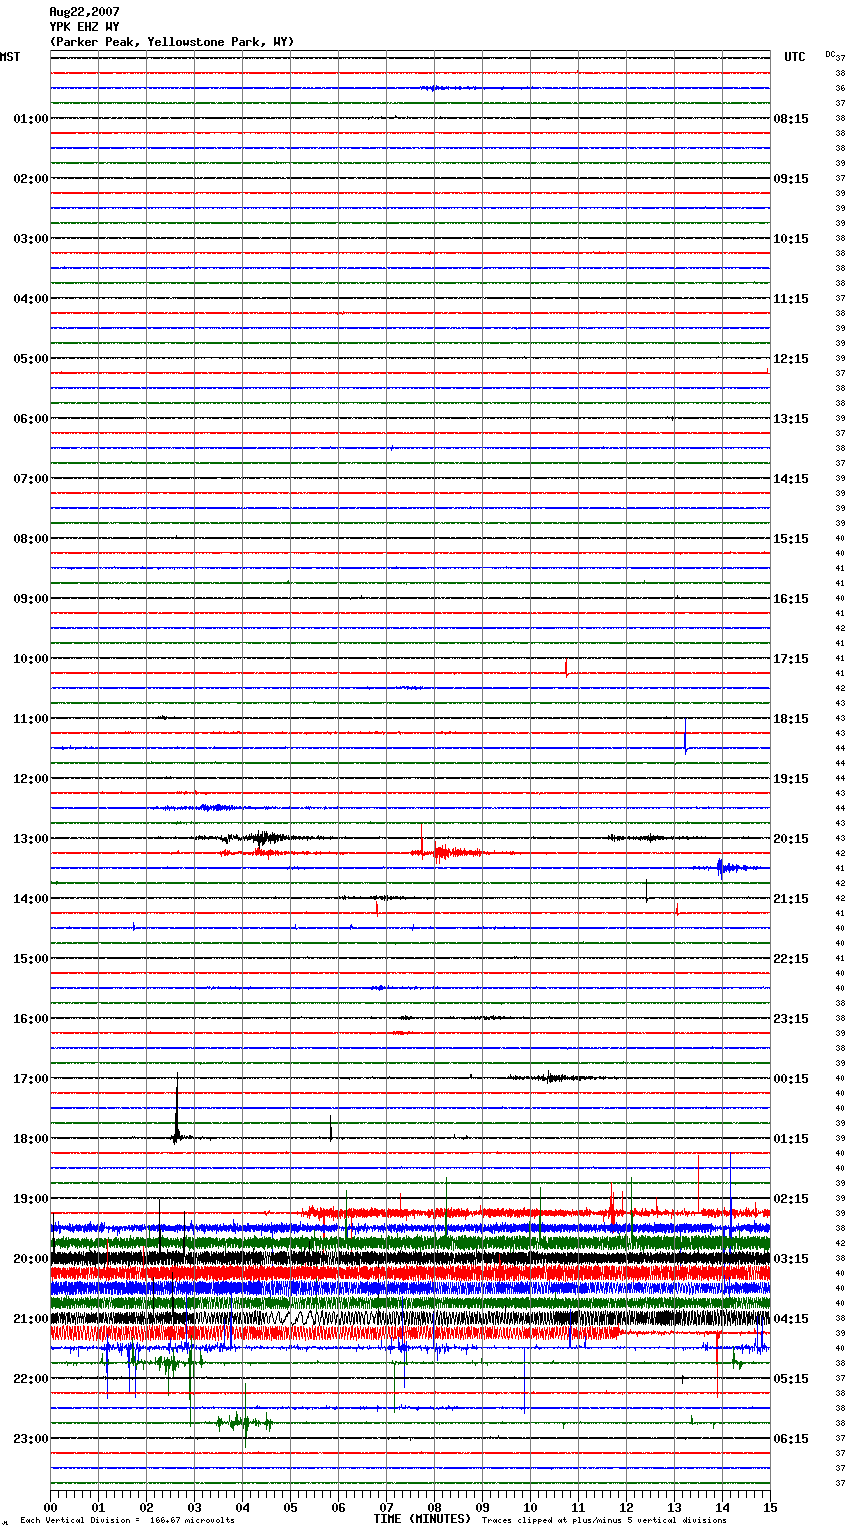850x1534 pixels.
Task: Select the 21:15 UTC label
Action: (x=791, y=899)
